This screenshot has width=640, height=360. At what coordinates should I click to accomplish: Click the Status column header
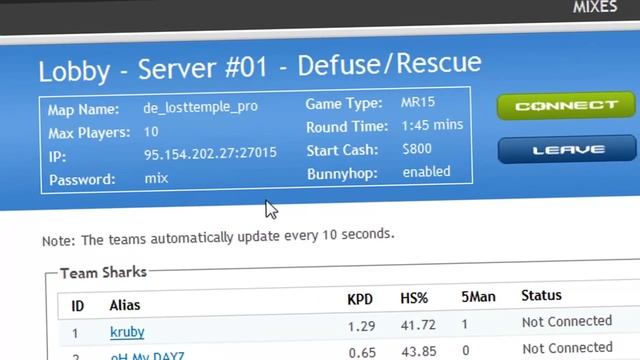point(542,295)
